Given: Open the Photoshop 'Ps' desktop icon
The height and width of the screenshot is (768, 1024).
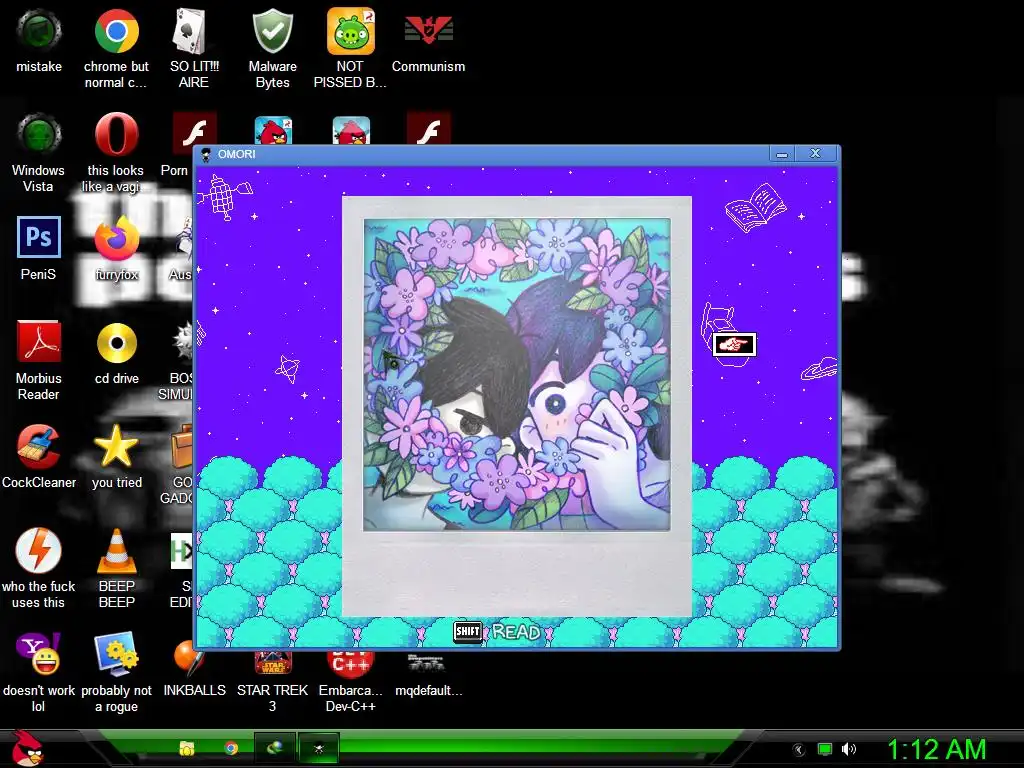Looking at the screenshot, I should tap(39, 237).
